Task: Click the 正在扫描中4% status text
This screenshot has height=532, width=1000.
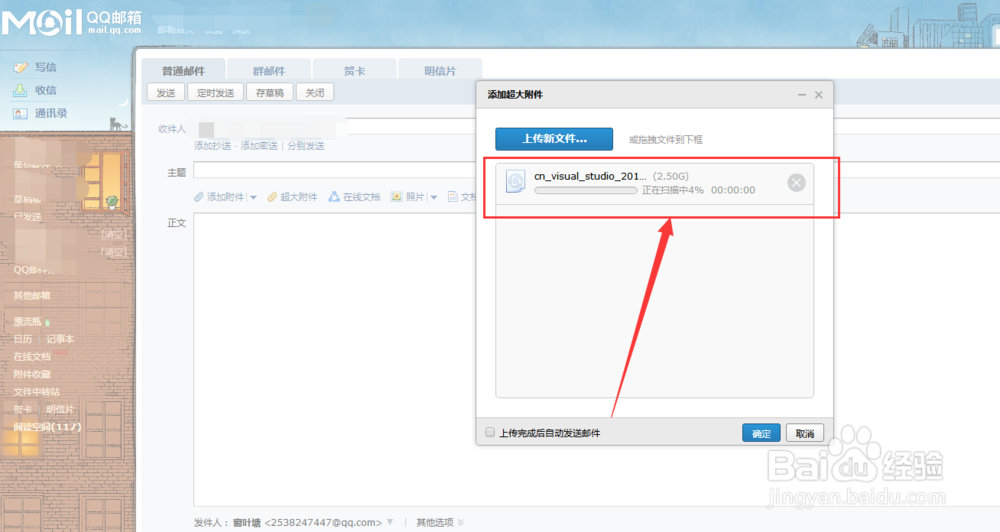Action: 673,190
